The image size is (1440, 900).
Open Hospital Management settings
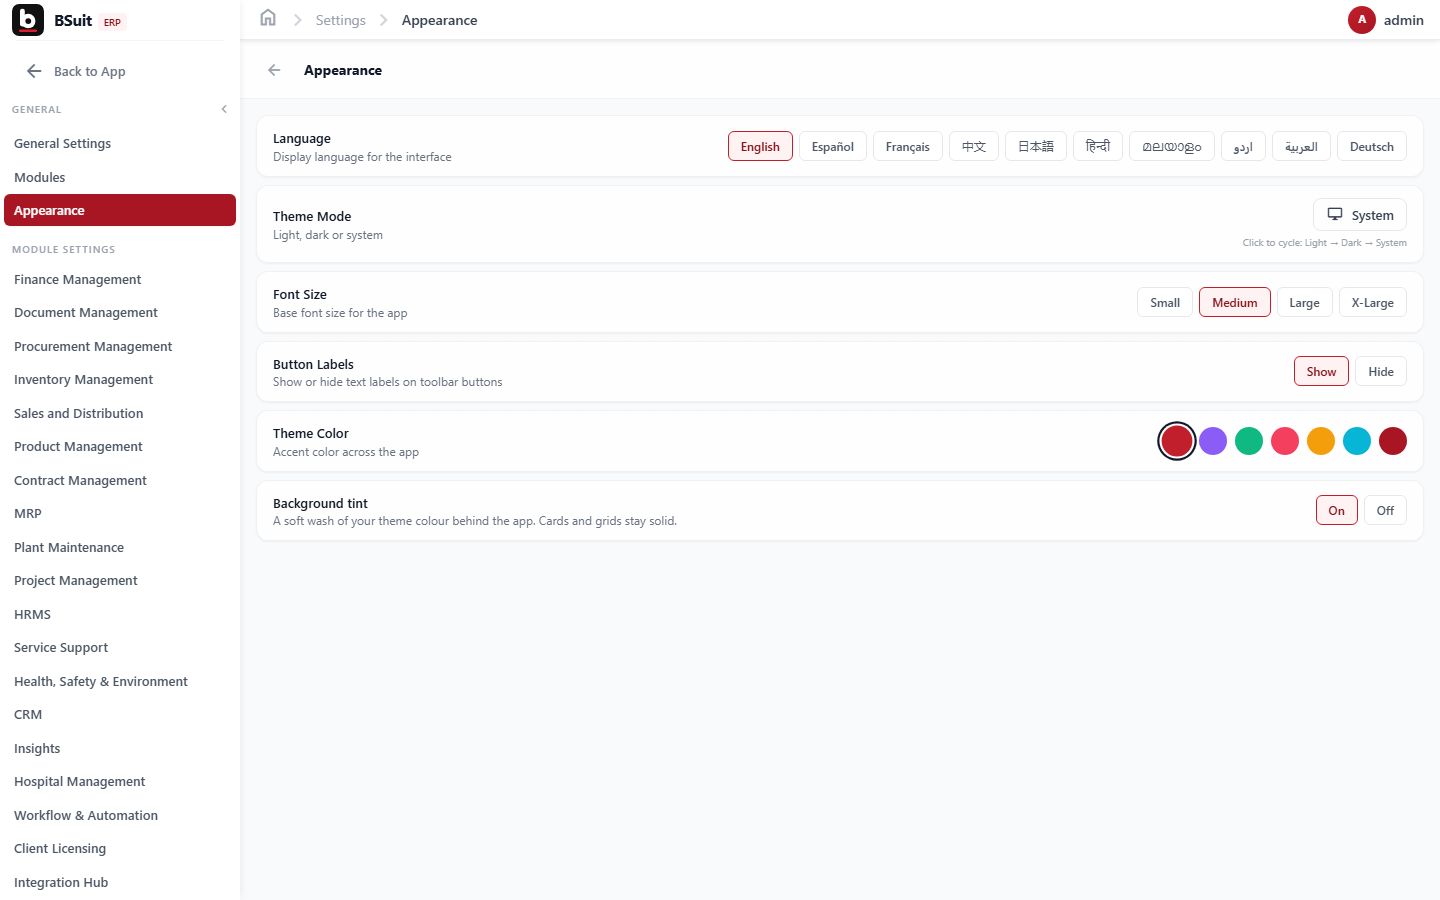120,781
